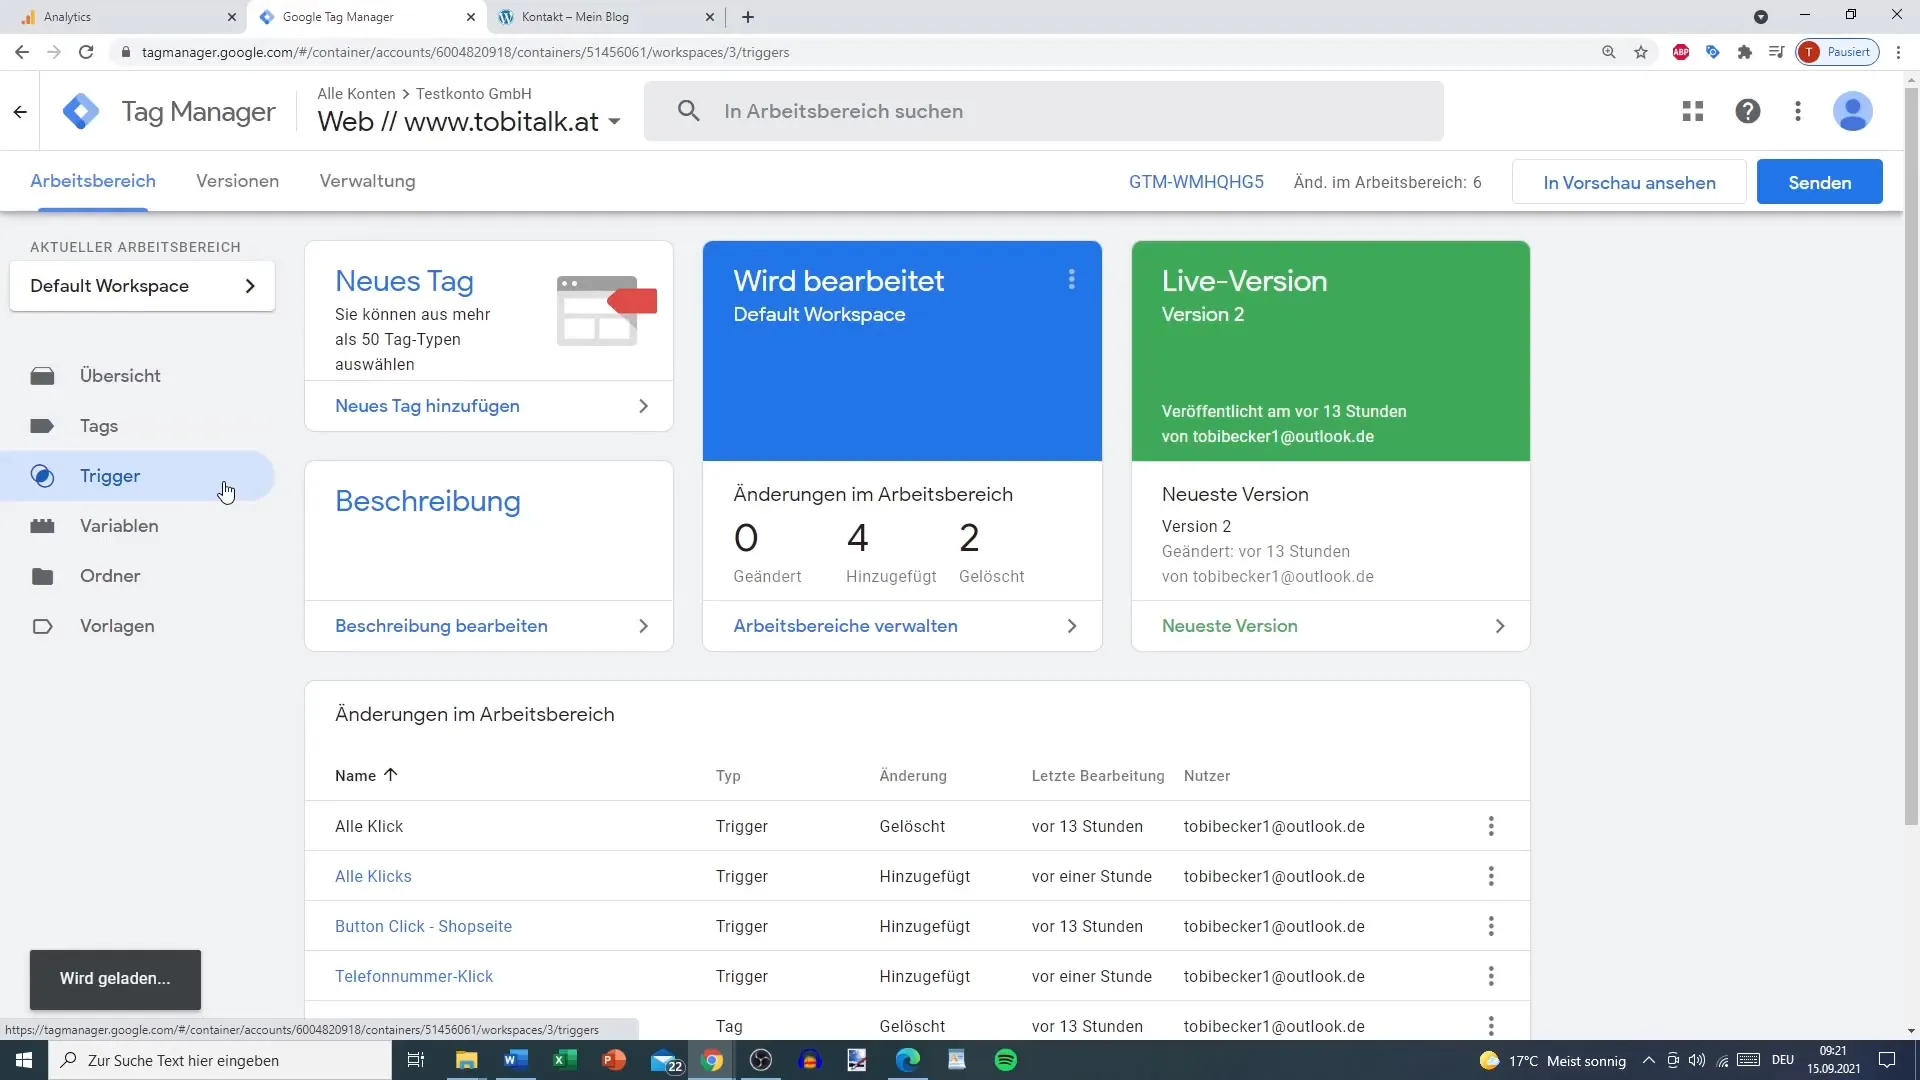Click Änd. im Arbeitsbereich: 6 text
Screen dimensions: 1920x1080
[x=1387, y=182]
